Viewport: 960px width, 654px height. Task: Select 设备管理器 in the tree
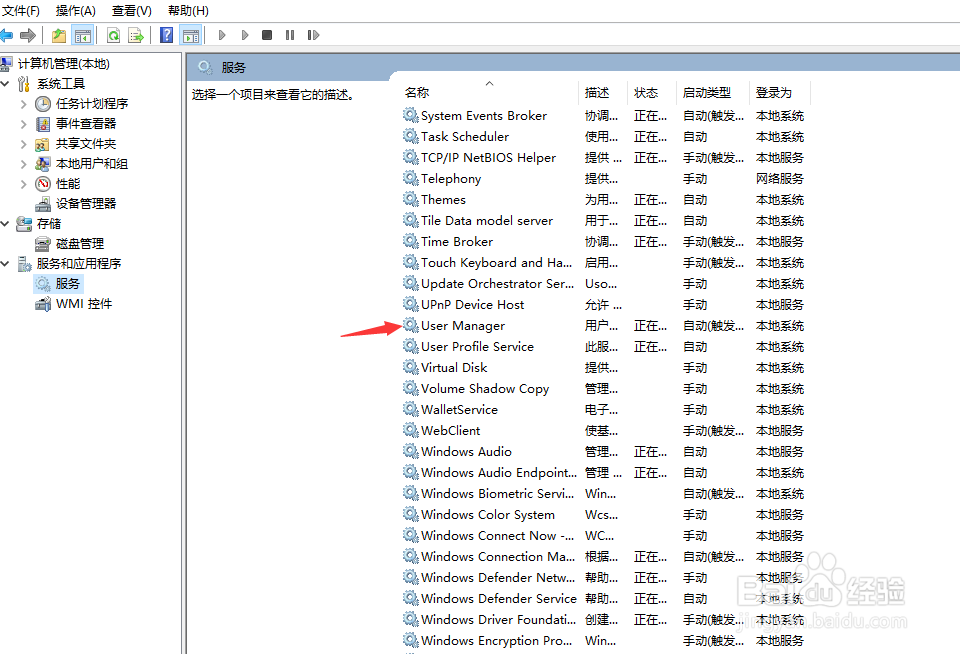(86, 204)
